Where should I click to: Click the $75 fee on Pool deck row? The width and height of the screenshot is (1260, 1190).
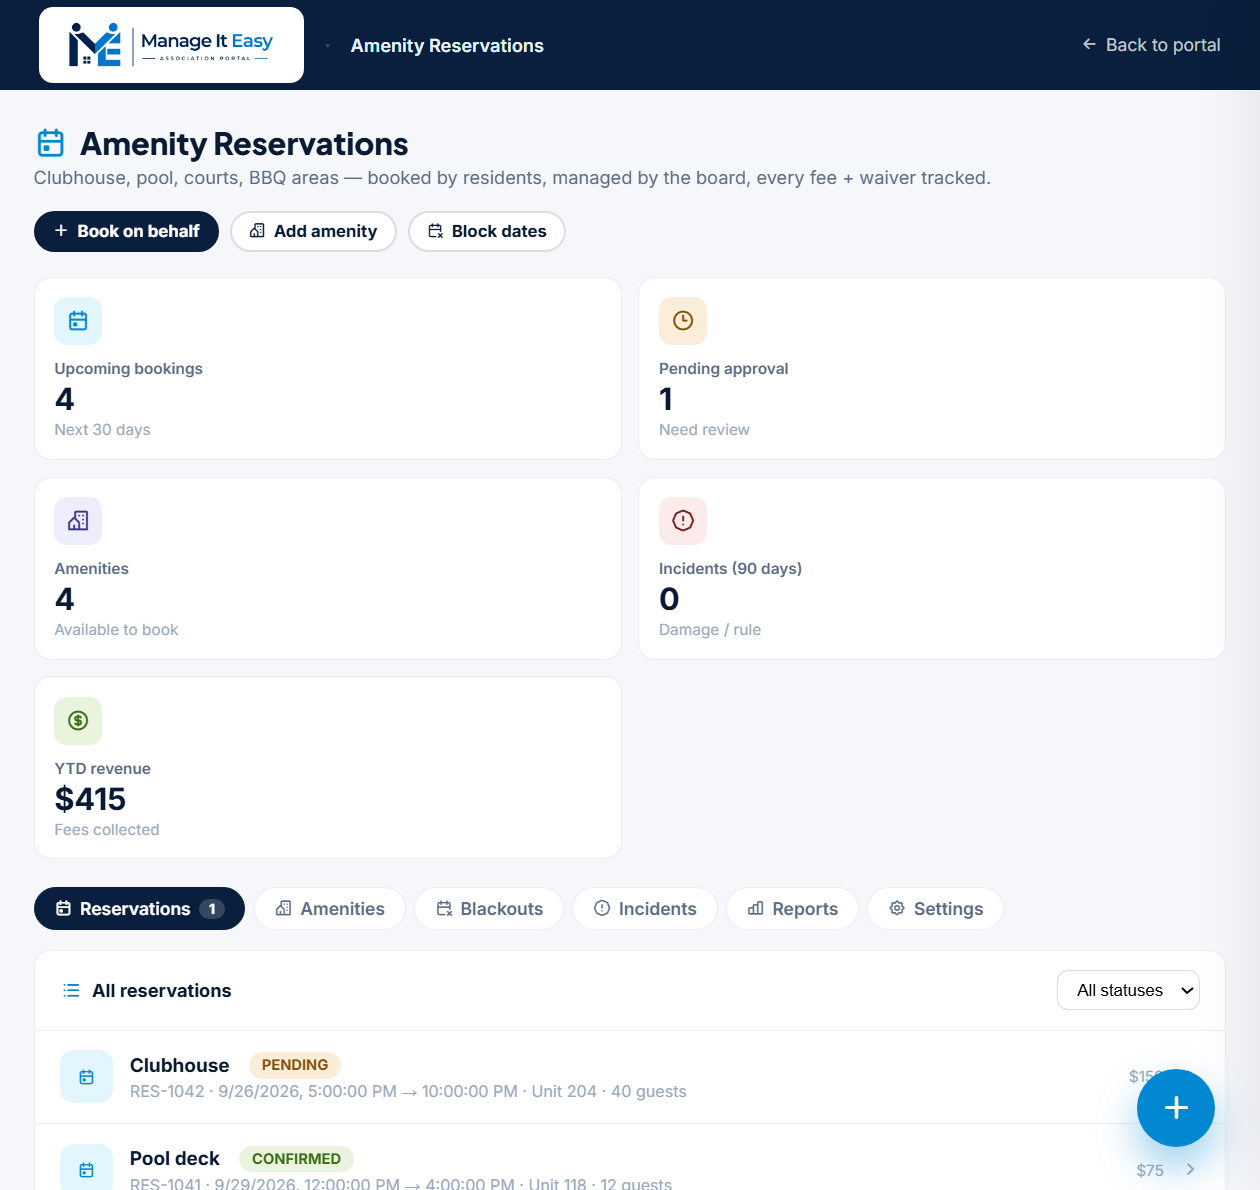pyautogui.click(x=1150, y=1170)
